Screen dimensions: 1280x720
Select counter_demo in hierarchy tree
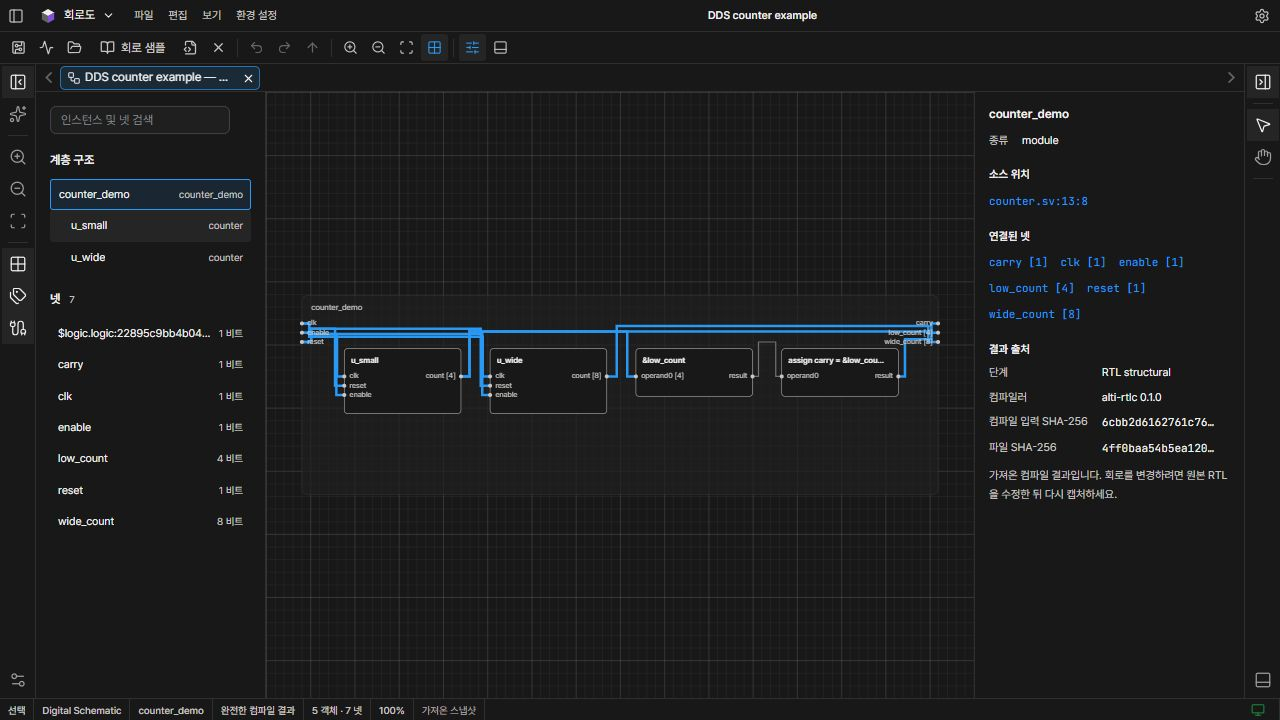[x=150, y=195]
